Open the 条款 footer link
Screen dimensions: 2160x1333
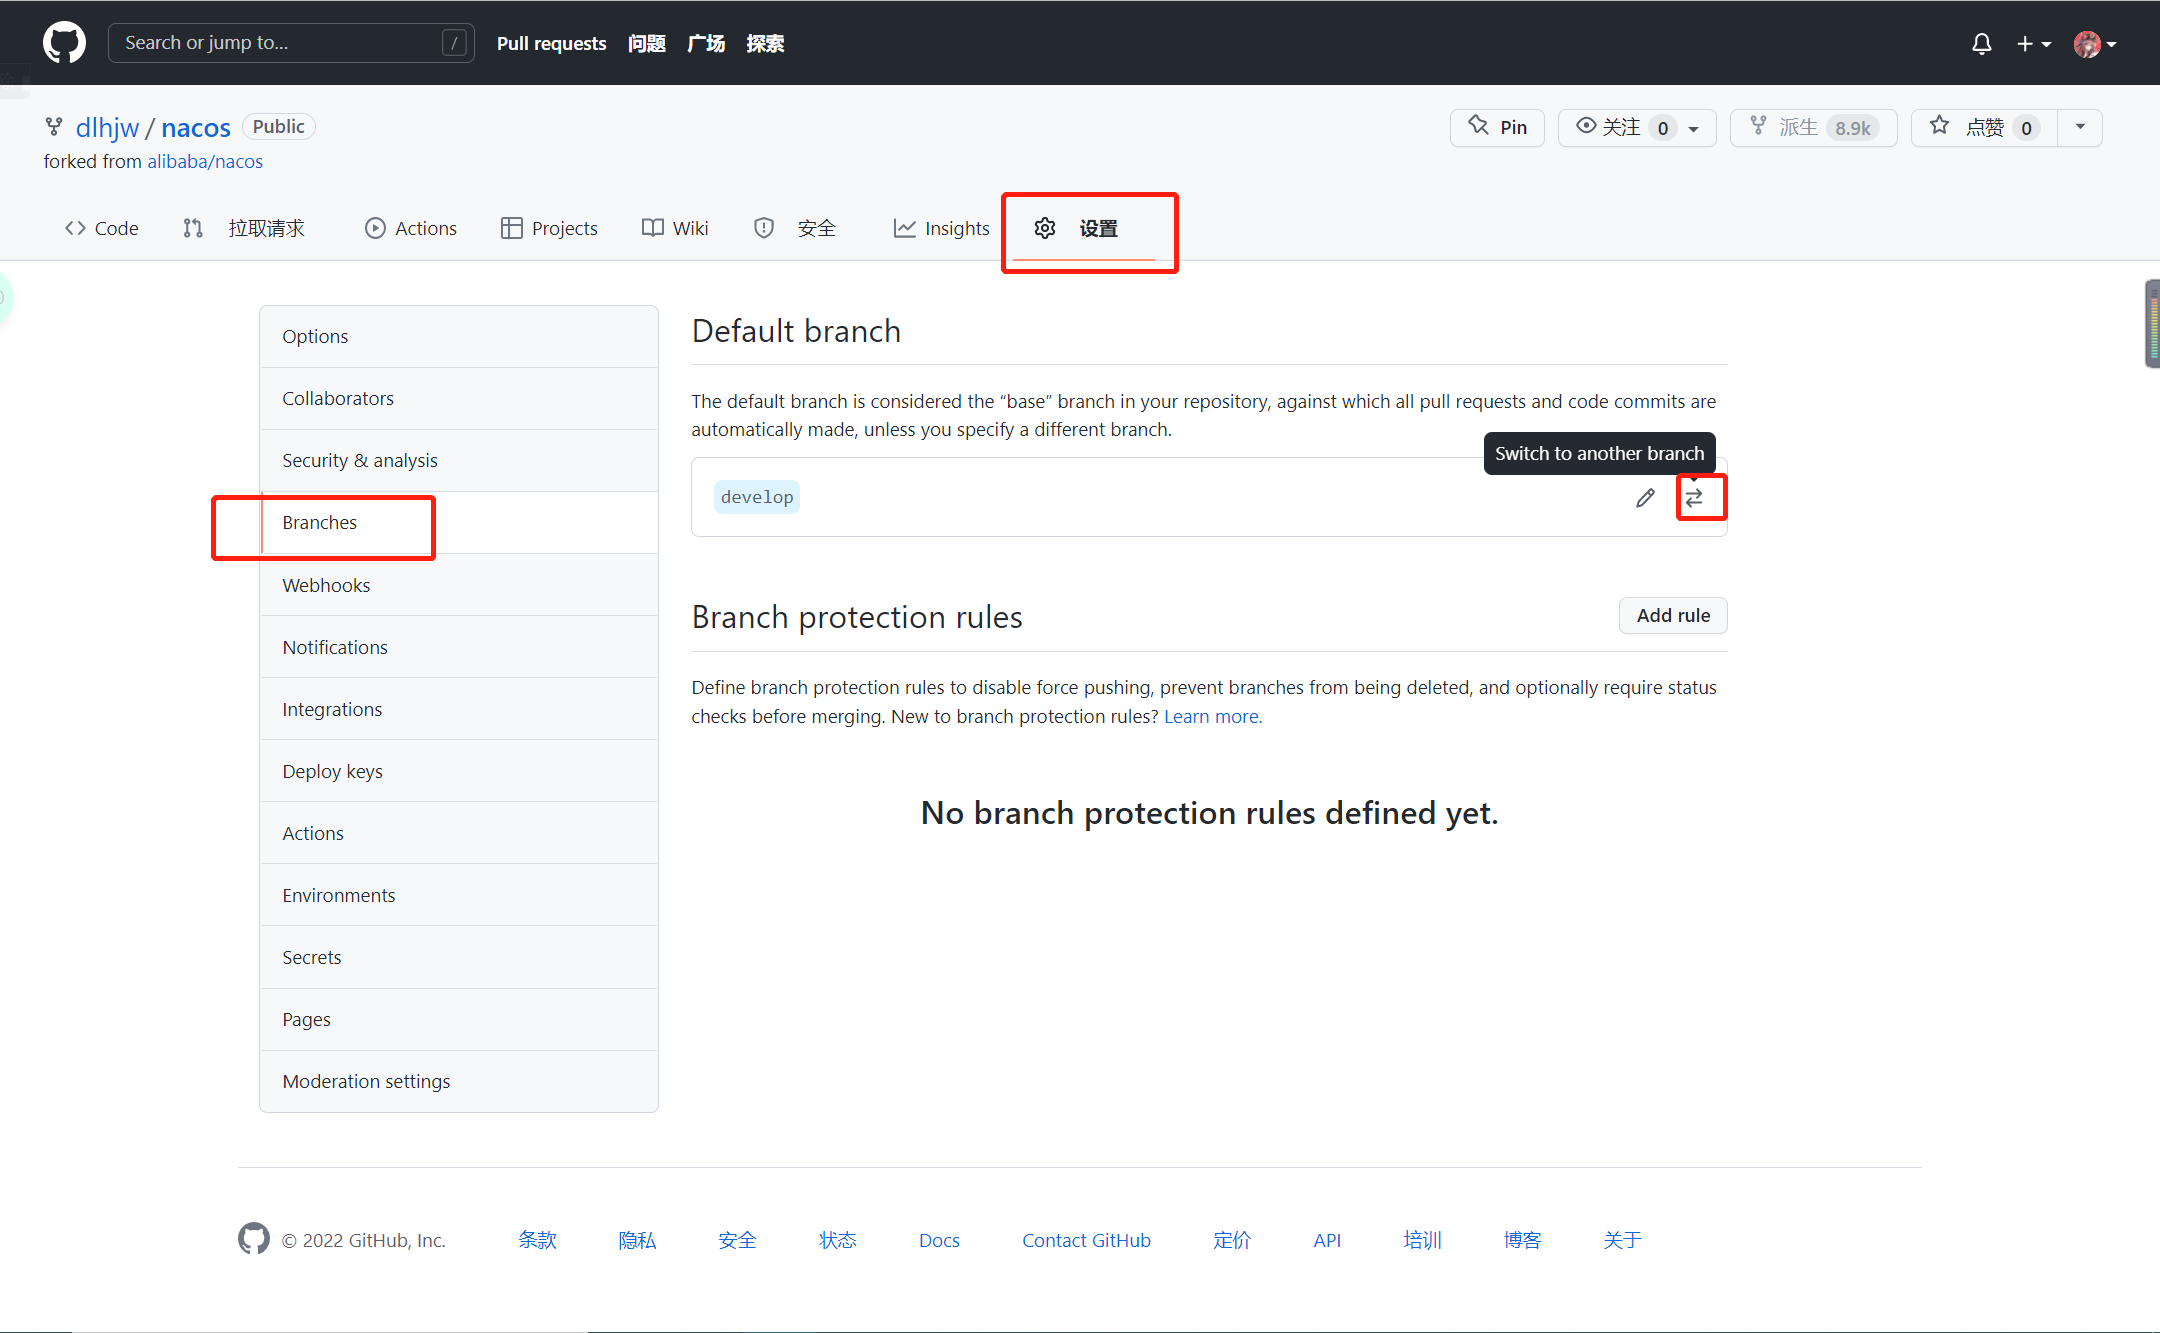537,1240
